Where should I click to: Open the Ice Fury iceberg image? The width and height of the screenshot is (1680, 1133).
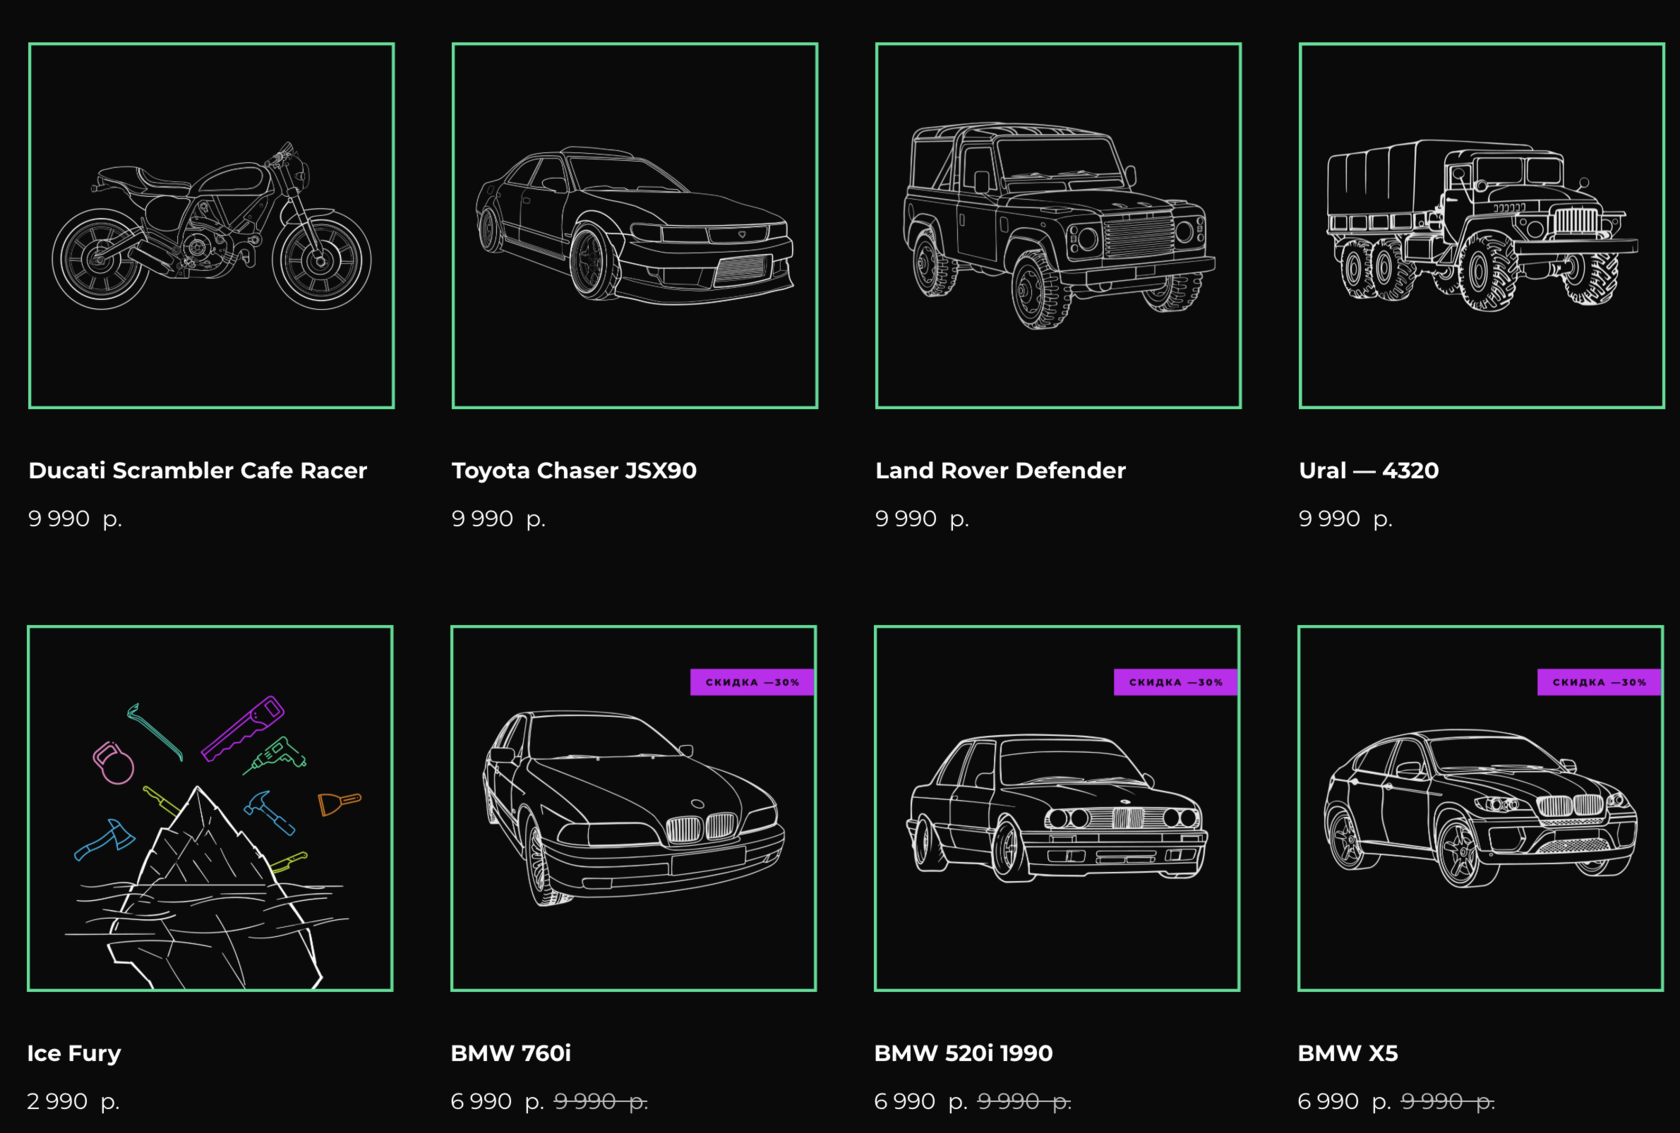(210, 808)
